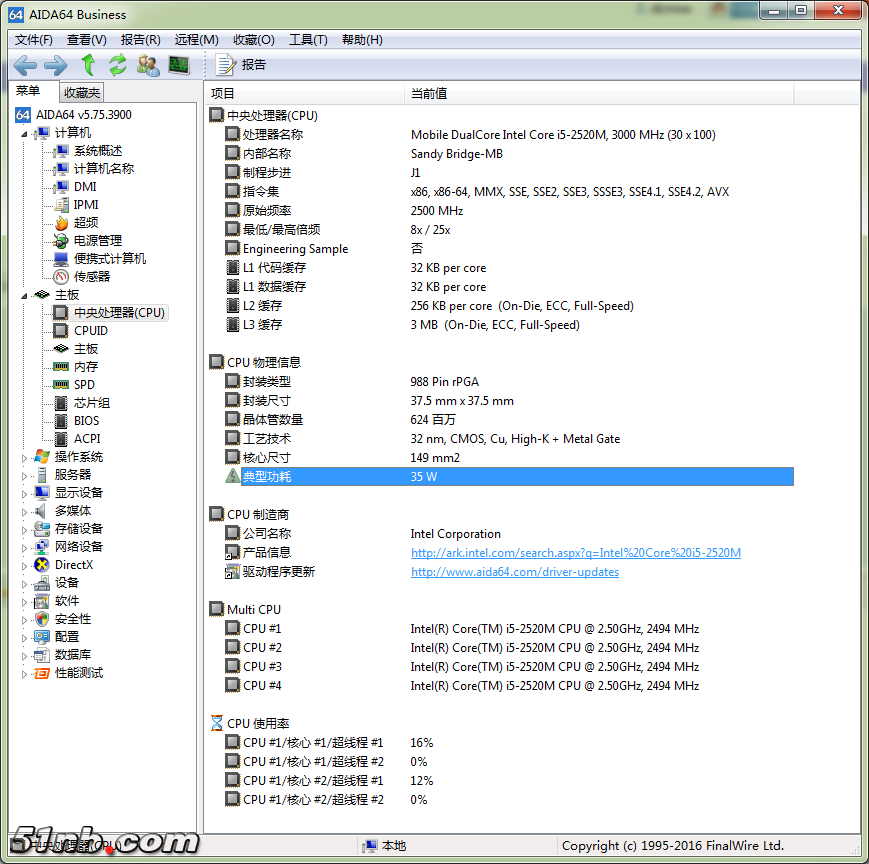Collapse the 计算机 tree node
Screen dimensions: 869x864
pos(25,133)
